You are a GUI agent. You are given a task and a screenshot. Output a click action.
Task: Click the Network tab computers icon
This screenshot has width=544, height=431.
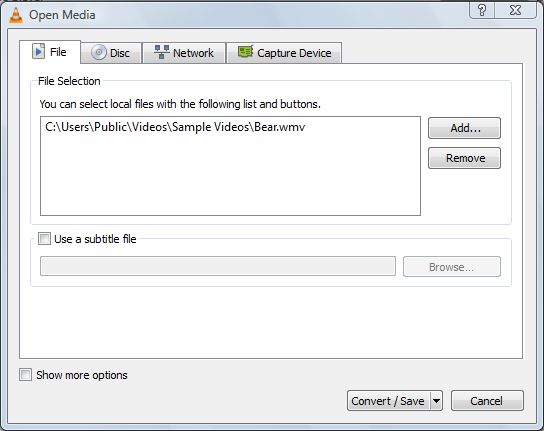162,52
